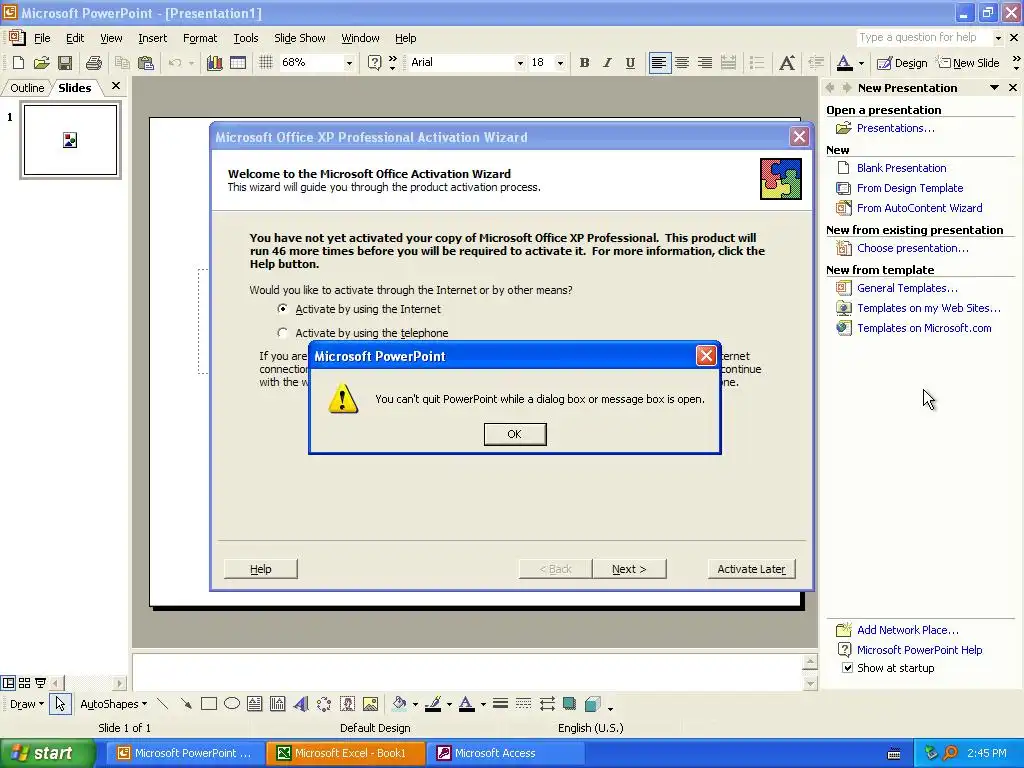
Task: Open the Slide Show menu
Action: pyautogui.click(x=300, y=38)
